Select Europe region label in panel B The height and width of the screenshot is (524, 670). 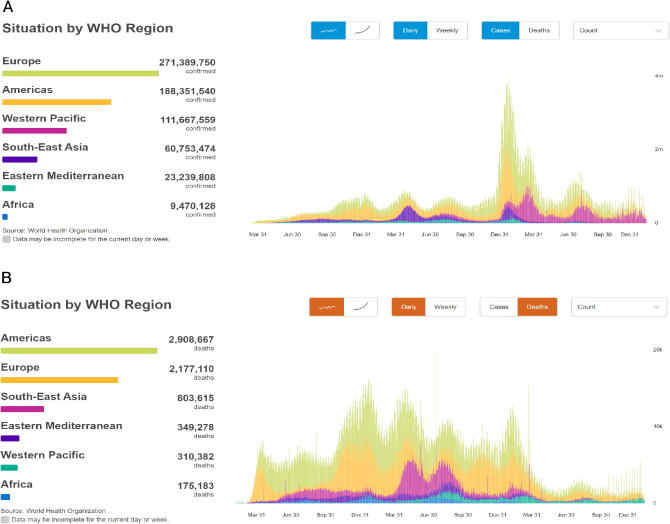(x=20, y=368)
